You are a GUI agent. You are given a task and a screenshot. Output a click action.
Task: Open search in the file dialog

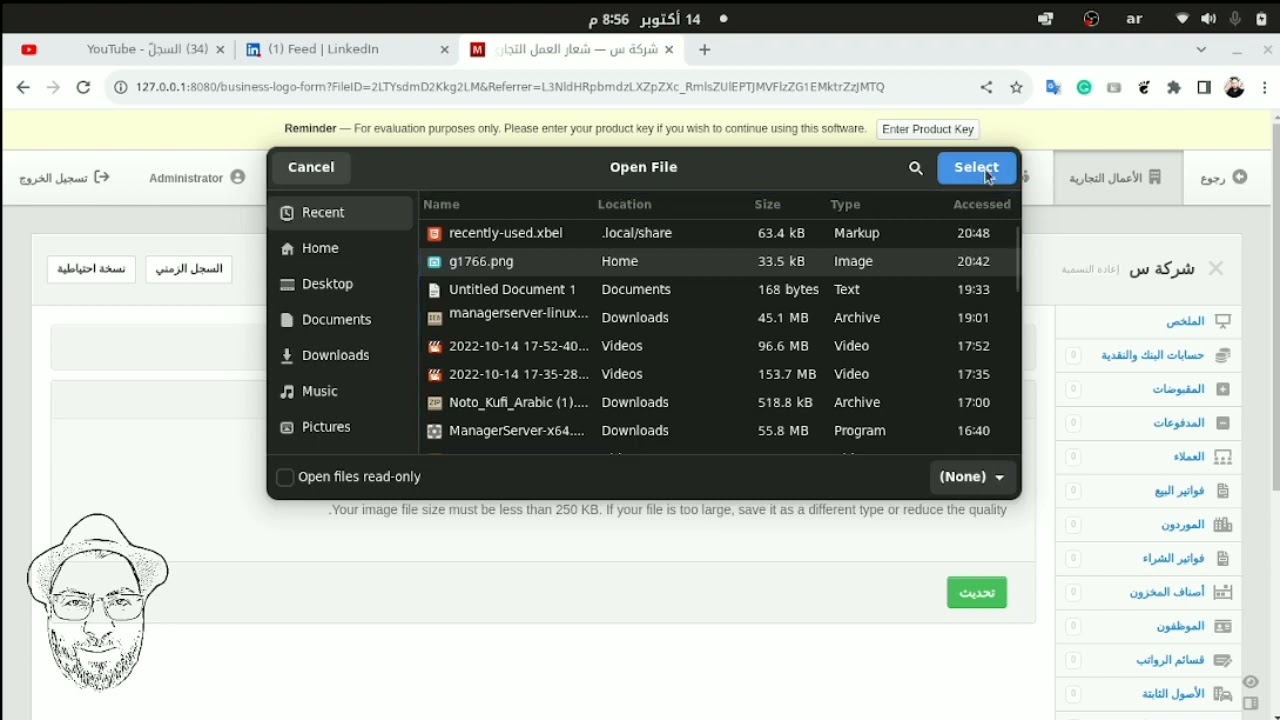coord(915,169)
